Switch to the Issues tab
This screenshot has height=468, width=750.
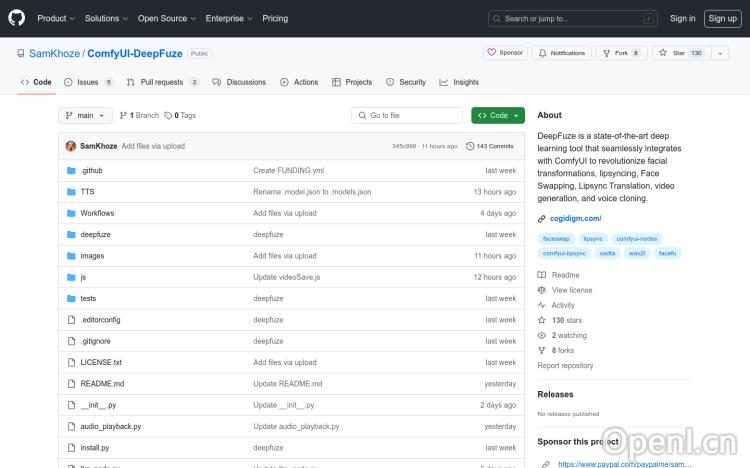coord(88,82)
